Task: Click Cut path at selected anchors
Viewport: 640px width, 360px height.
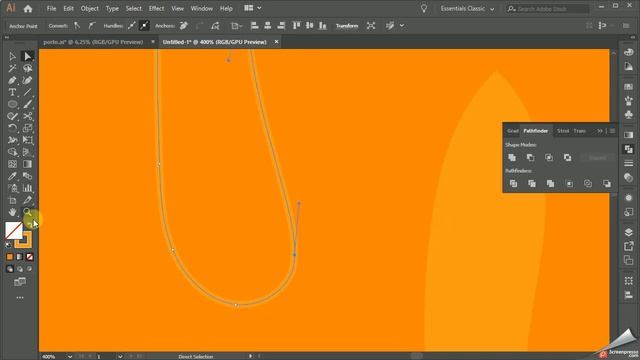Action: pos(215,26)
